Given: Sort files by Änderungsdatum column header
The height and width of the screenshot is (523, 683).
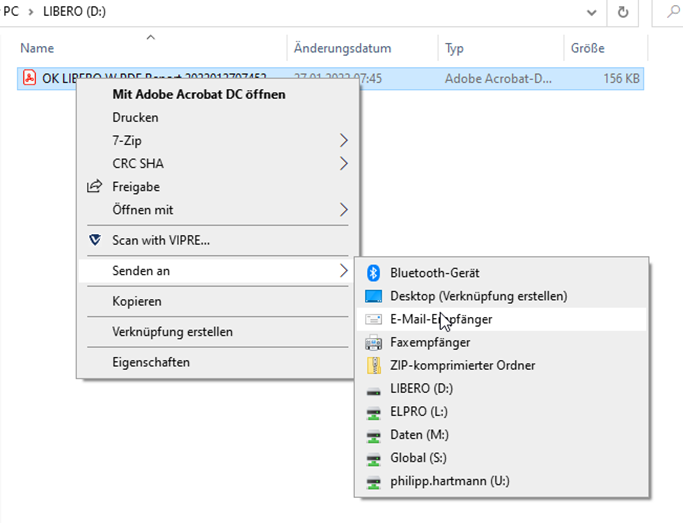Looking at the screenshot, I should (x=342, y=48).
